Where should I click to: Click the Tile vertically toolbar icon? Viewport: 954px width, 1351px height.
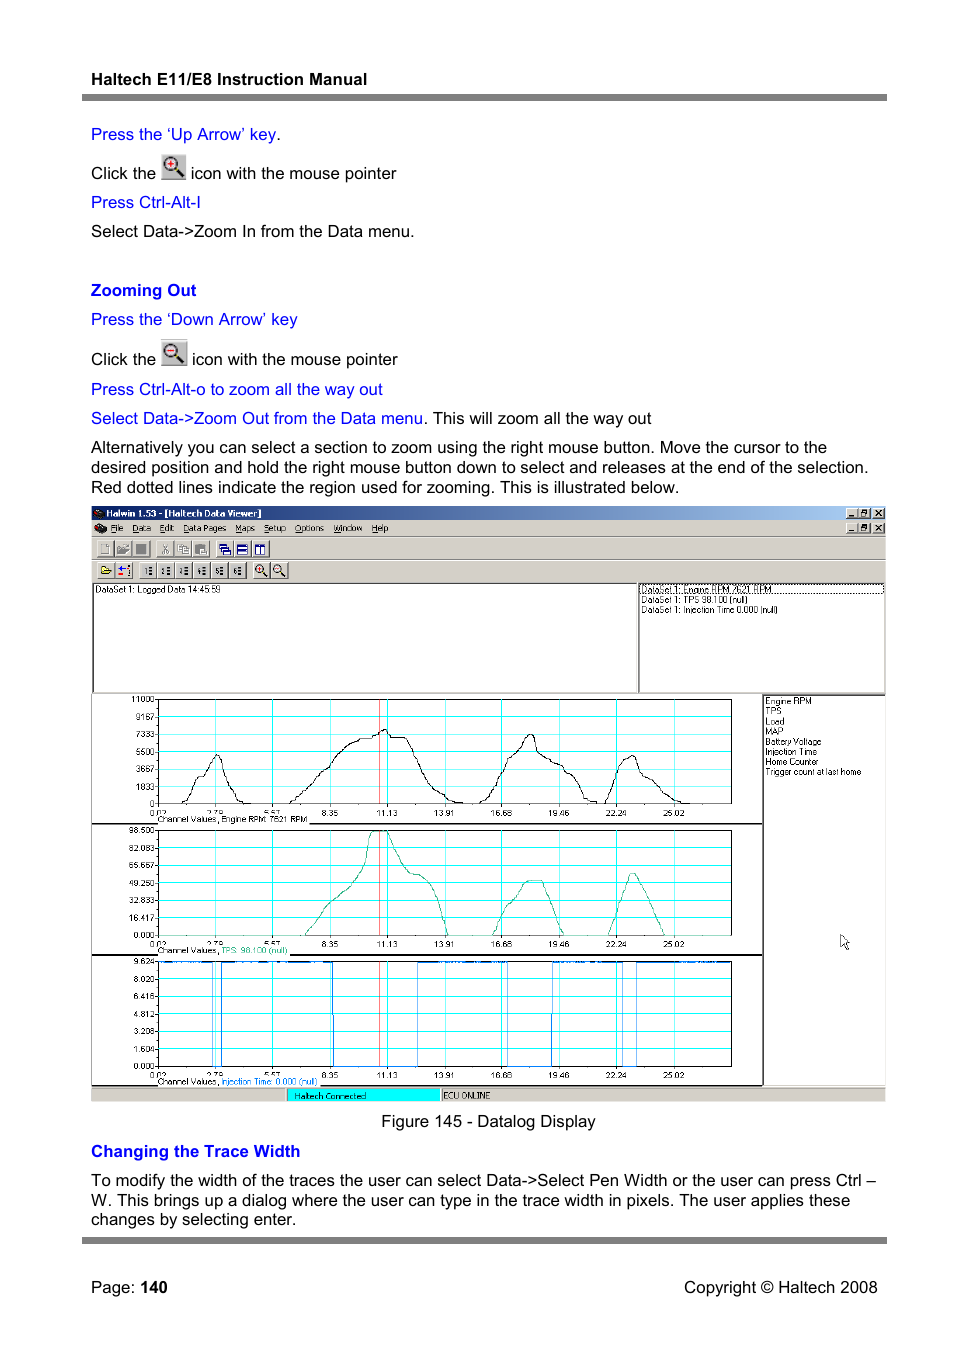[261, 549]
